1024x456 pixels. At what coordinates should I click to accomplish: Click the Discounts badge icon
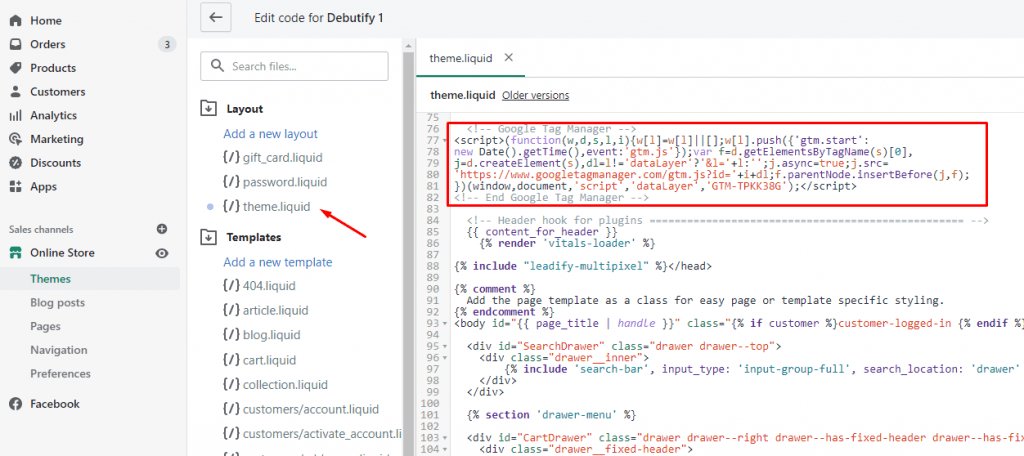16,163
